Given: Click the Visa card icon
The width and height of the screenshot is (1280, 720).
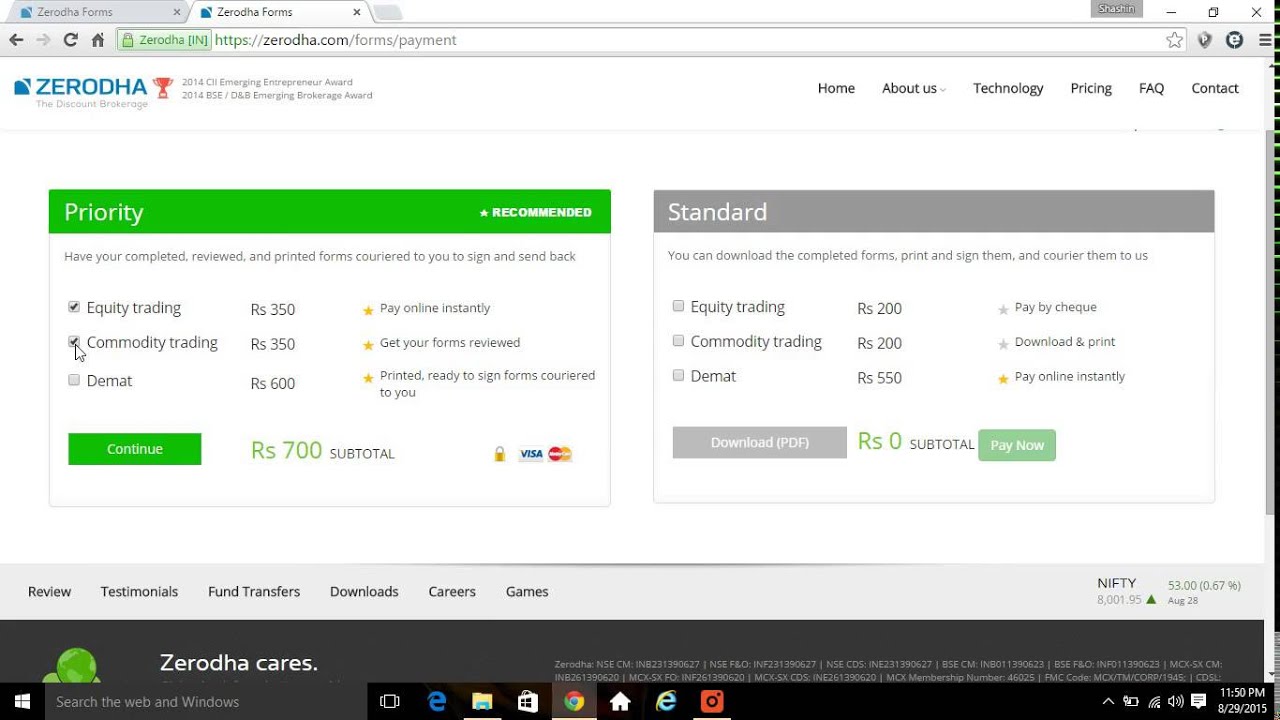Looking at the screenshot, I should coord(531,454).
